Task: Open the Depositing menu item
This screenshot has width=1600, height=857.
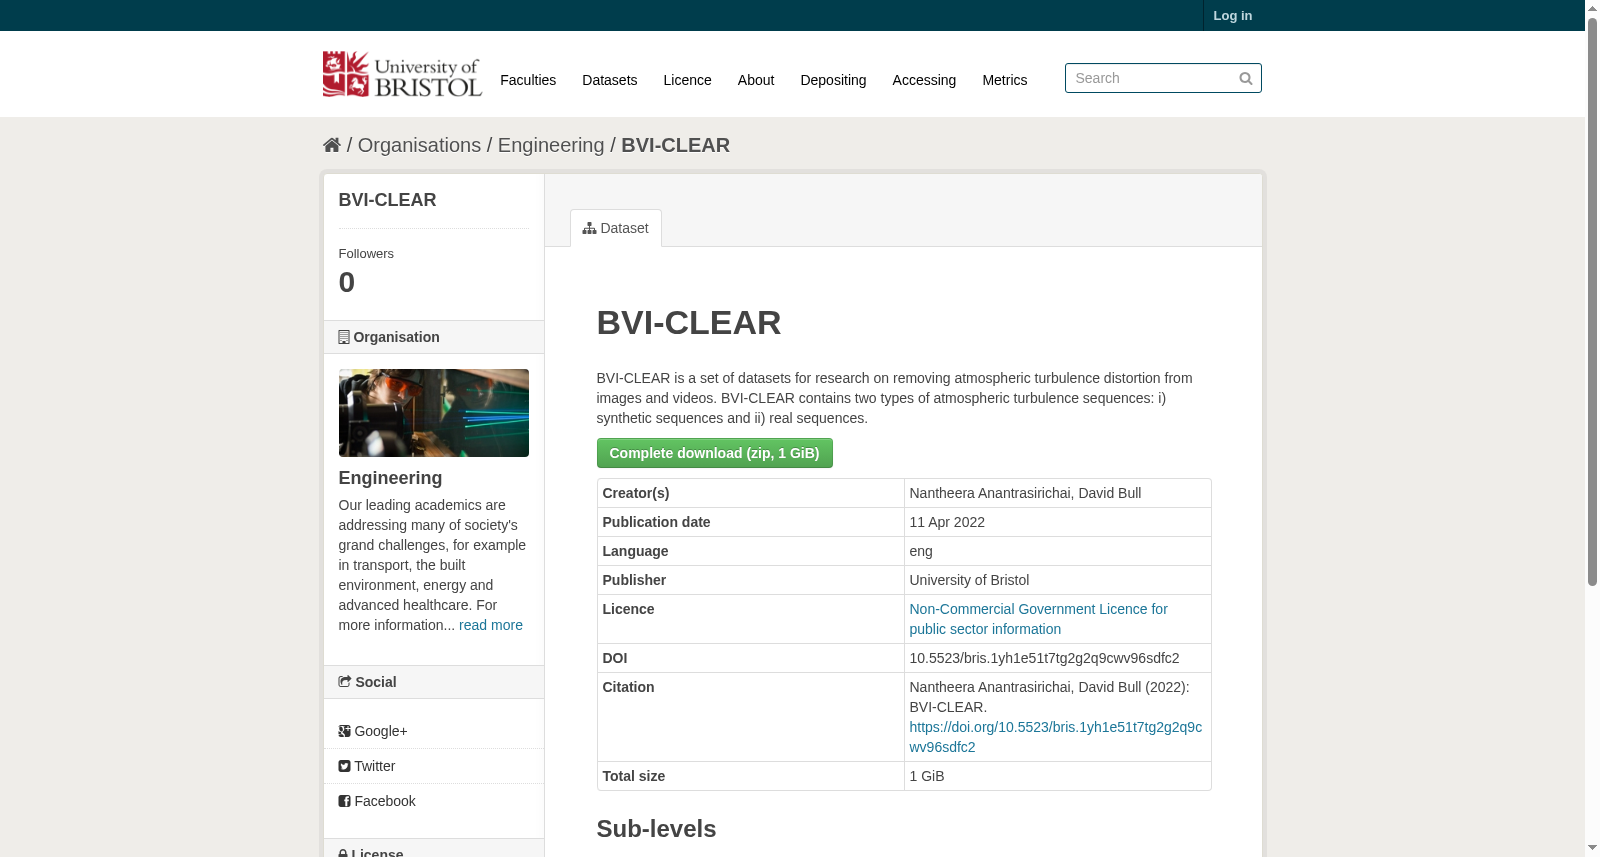Action: (833, 80)
